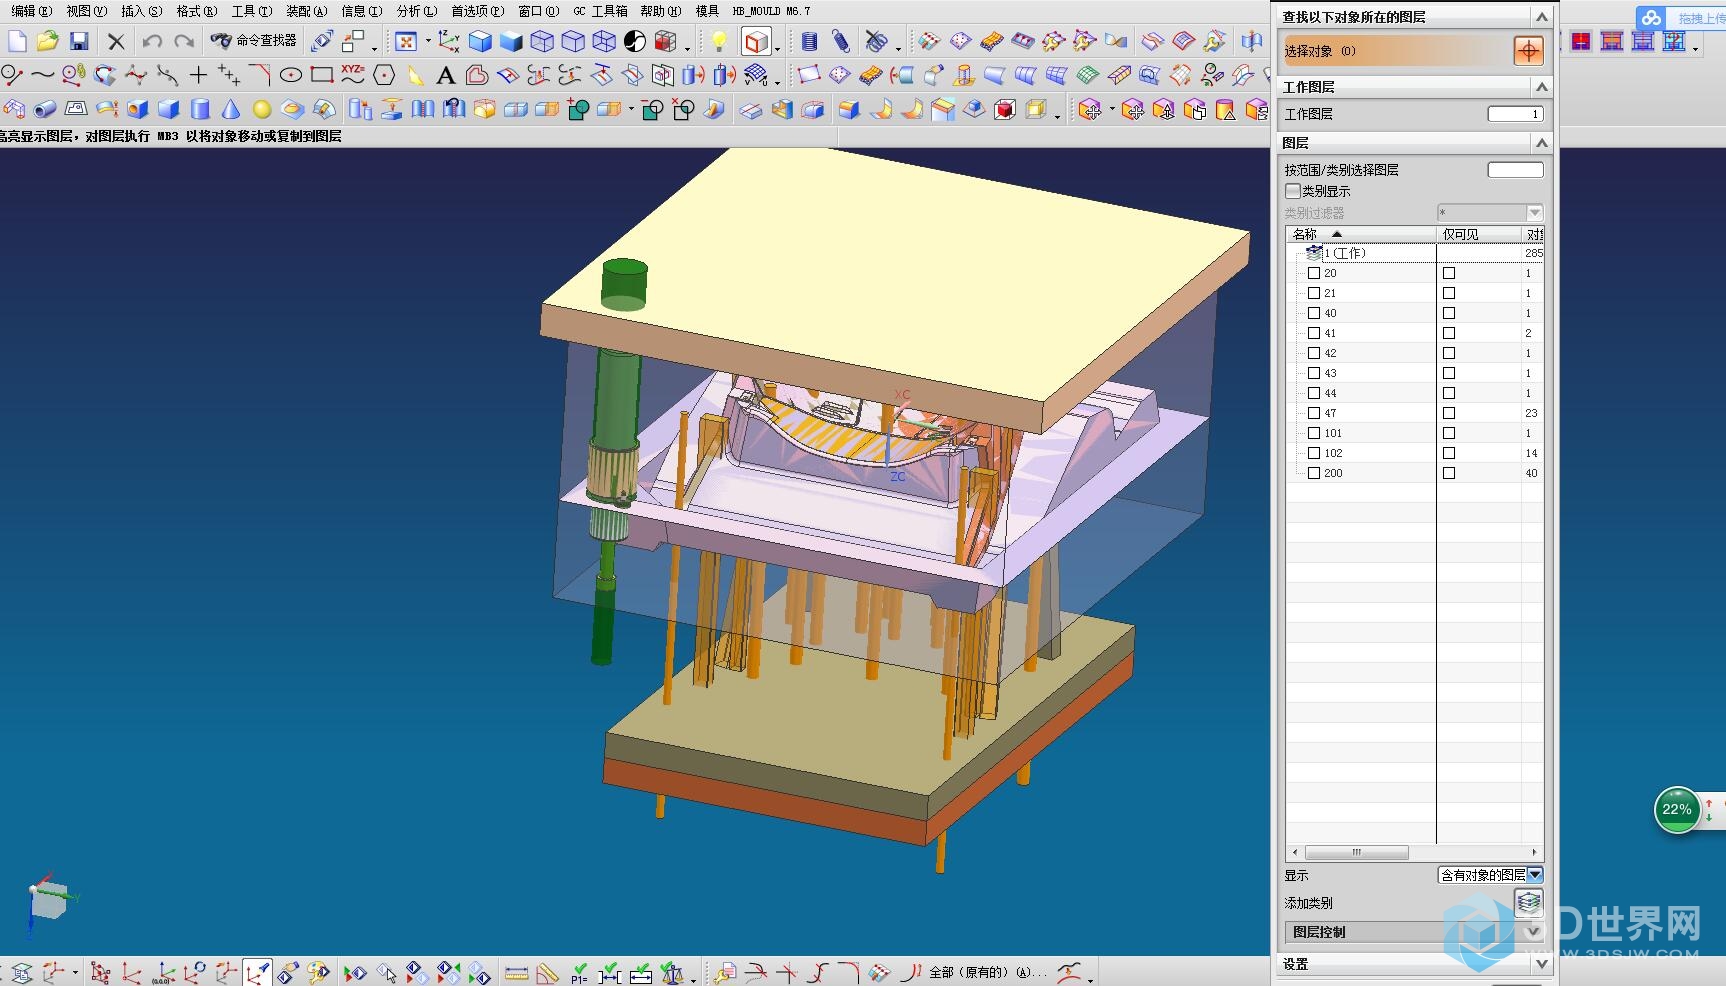Sort layers by 名称 column header

pyautogui.click(x=1361, y=234)
